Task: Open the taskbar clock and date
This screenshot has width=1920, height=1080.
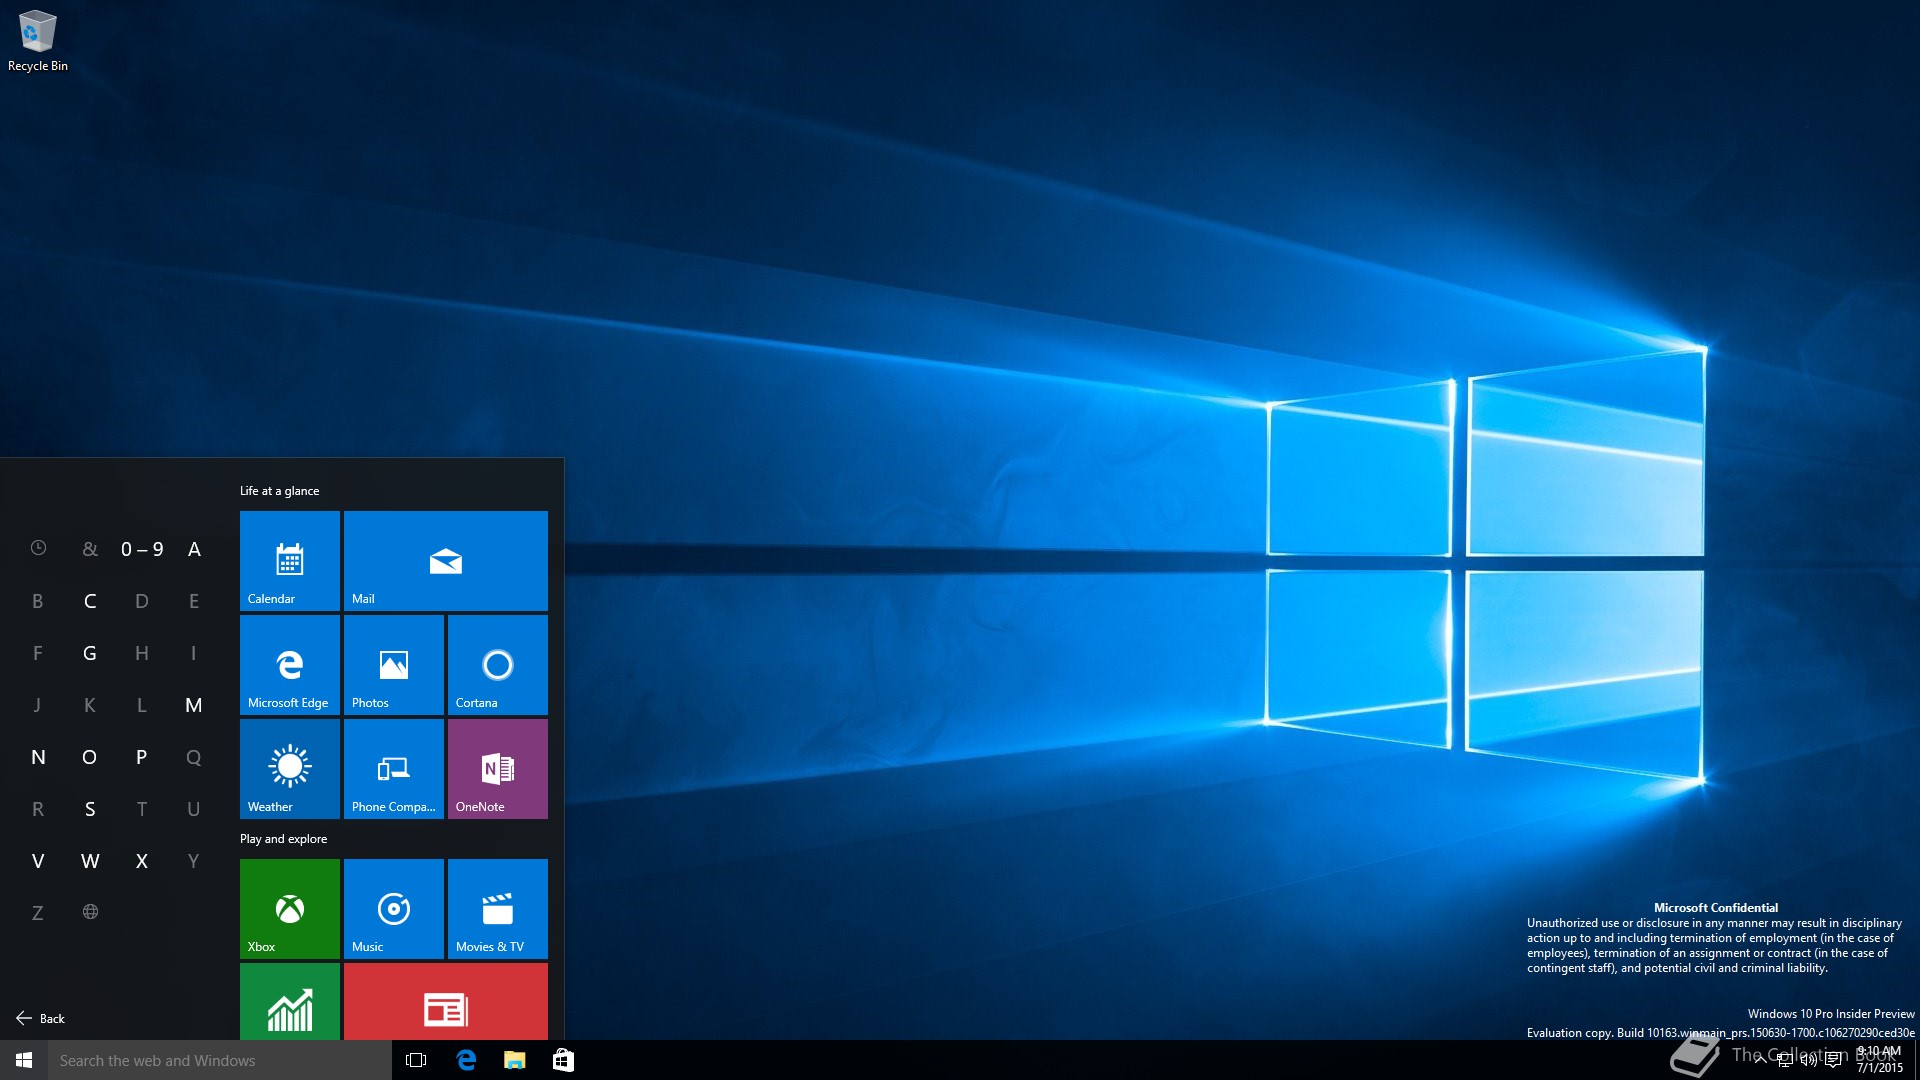Action: pyautogui.click(x=1880, y=1060)
